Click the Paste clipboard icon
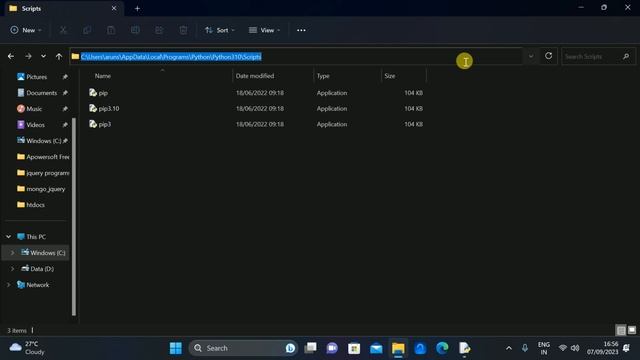Viewport: 640px width, 360px height. tap(111, 30)
